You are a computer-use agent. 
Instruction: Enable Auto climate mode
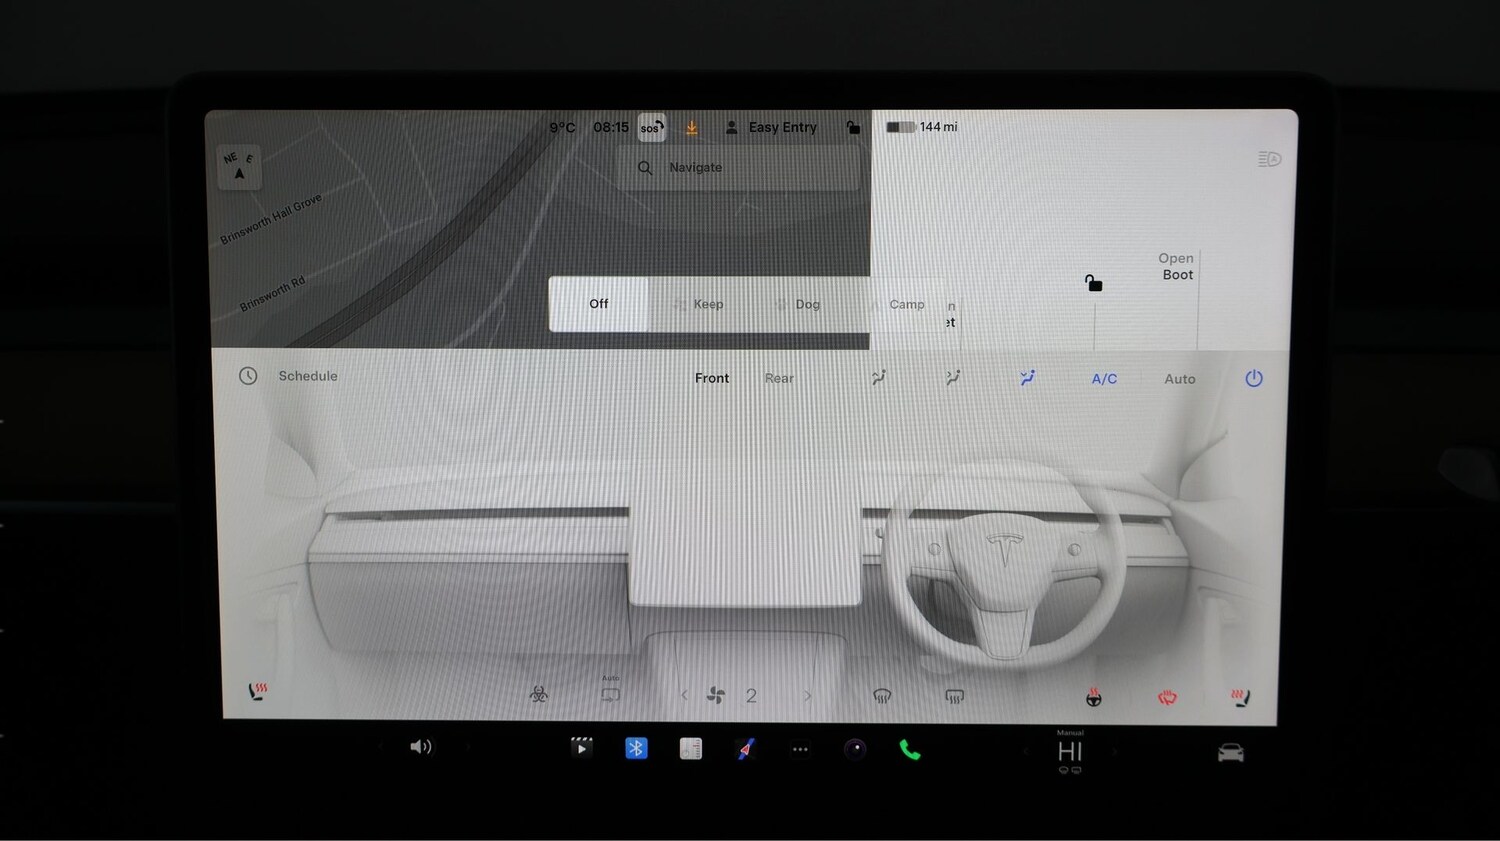point(1179,378)
